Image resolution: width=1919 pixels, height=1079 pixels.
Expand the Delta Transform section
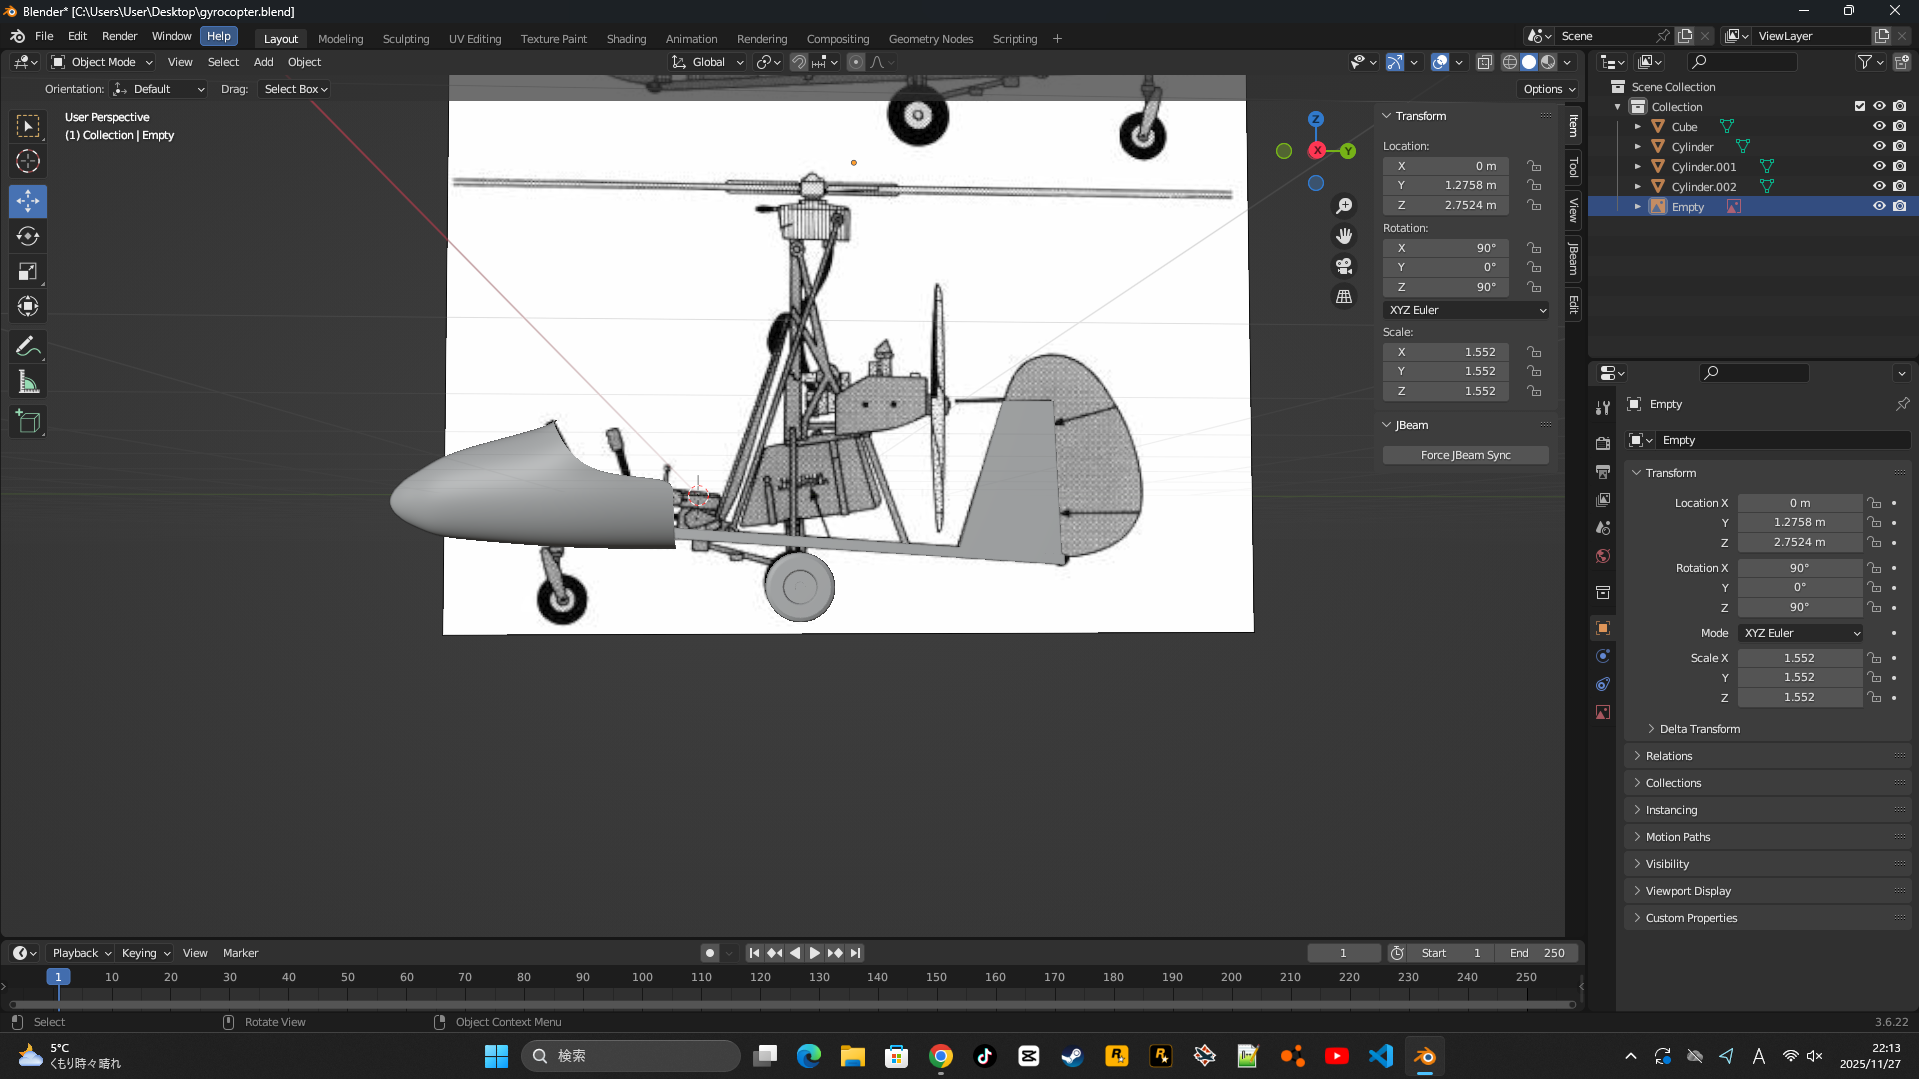(x=1699, y=729)
